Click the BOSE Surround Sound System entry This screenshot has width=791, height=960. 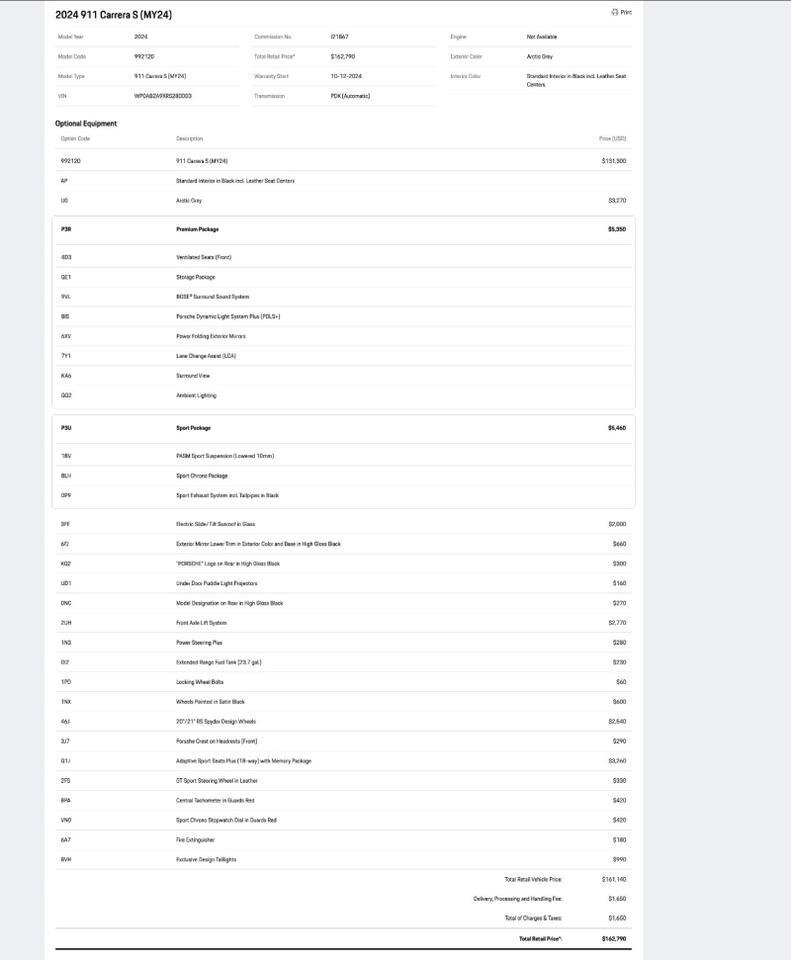[212, 297]
